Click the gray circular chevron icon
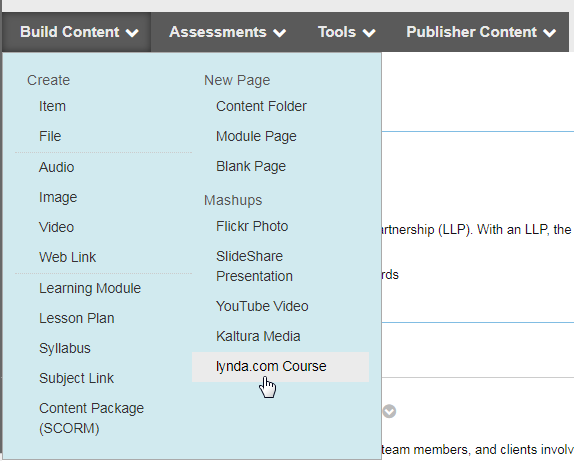This screenshot has width=574, height=461. pos(389,411)
